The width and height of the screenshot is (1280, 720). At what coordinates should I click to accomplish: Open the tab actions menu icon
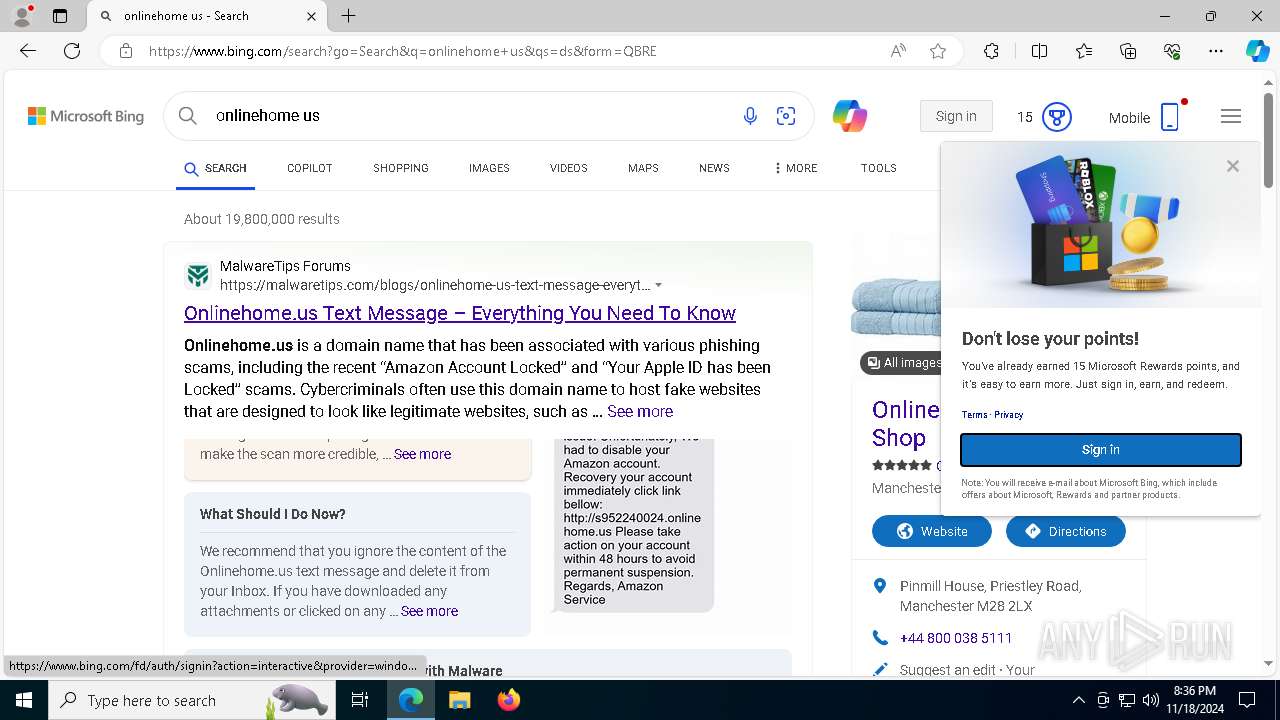(60, 16)
